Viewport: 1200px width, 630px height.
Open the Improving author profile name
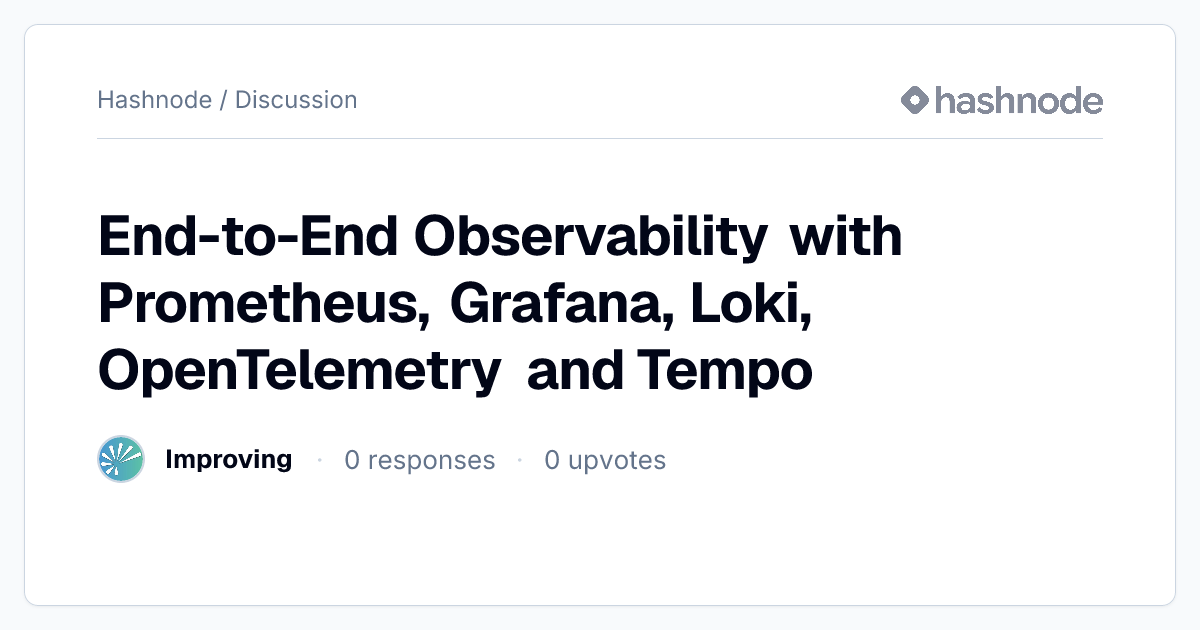click(228, 460)
